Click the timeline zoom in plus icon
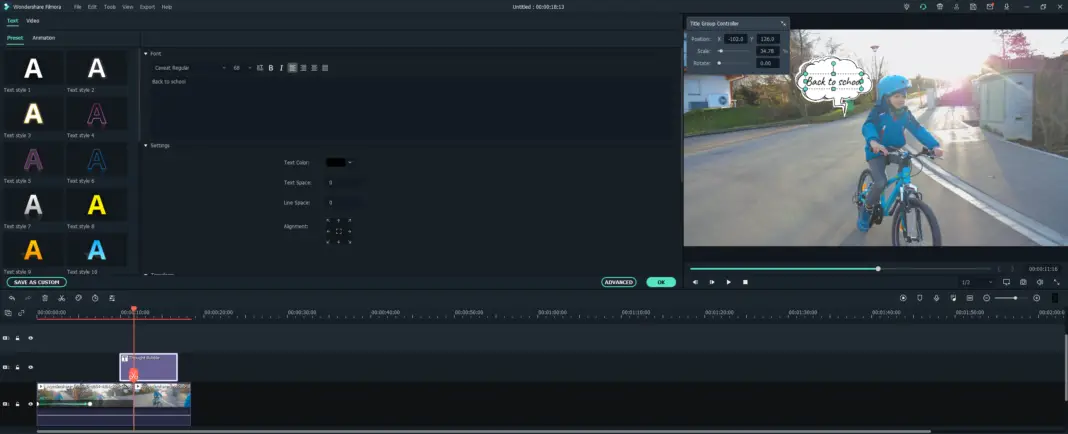Image resolution: width=1068 pixels, height=434 pixels. pyautogui.click(x=1037, y=298)
